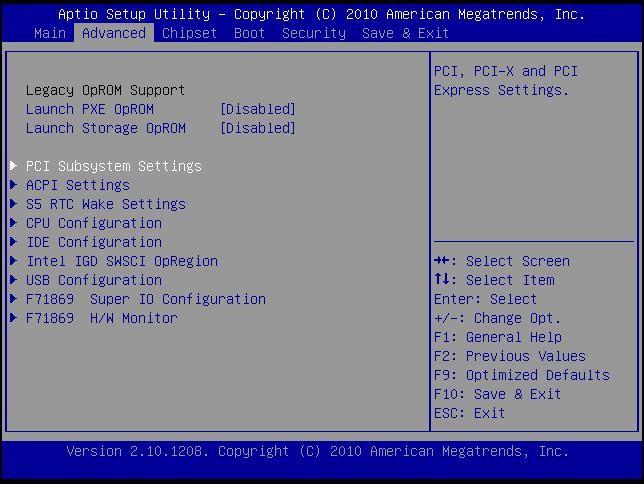Select the Launch PXE OpROM label
This screenshot has width=644, height=484.
[x=90, y=109]
